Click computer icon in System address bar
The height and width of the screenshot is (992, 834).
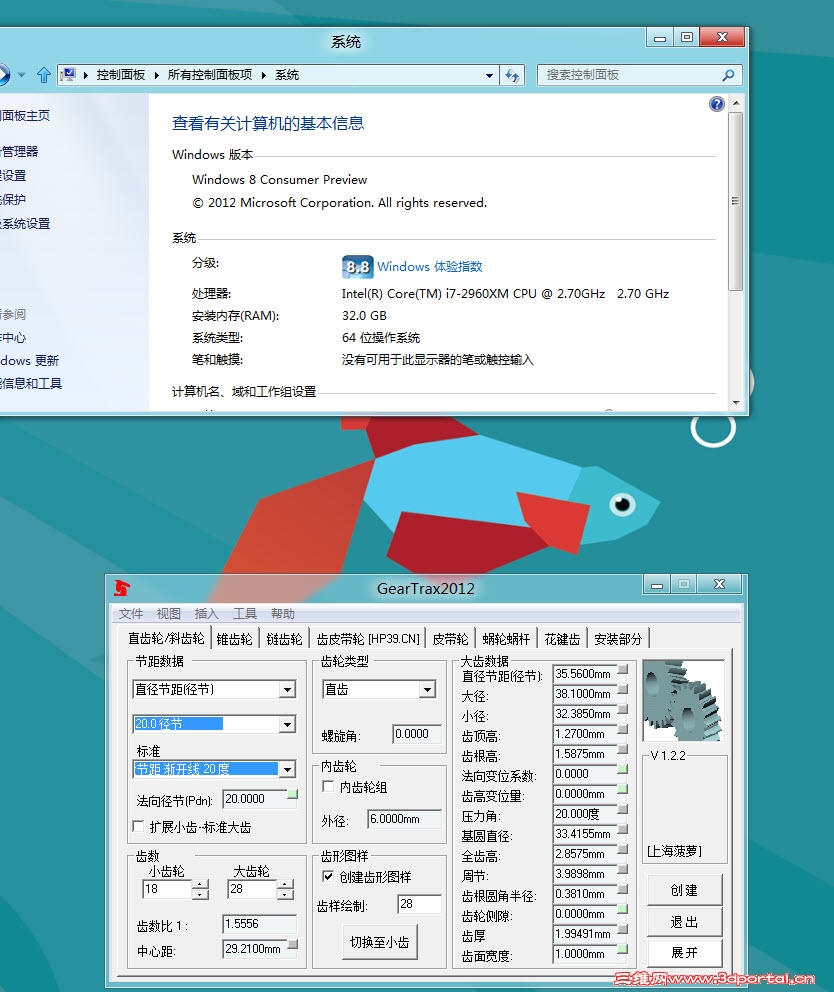(x=69, y=75)
